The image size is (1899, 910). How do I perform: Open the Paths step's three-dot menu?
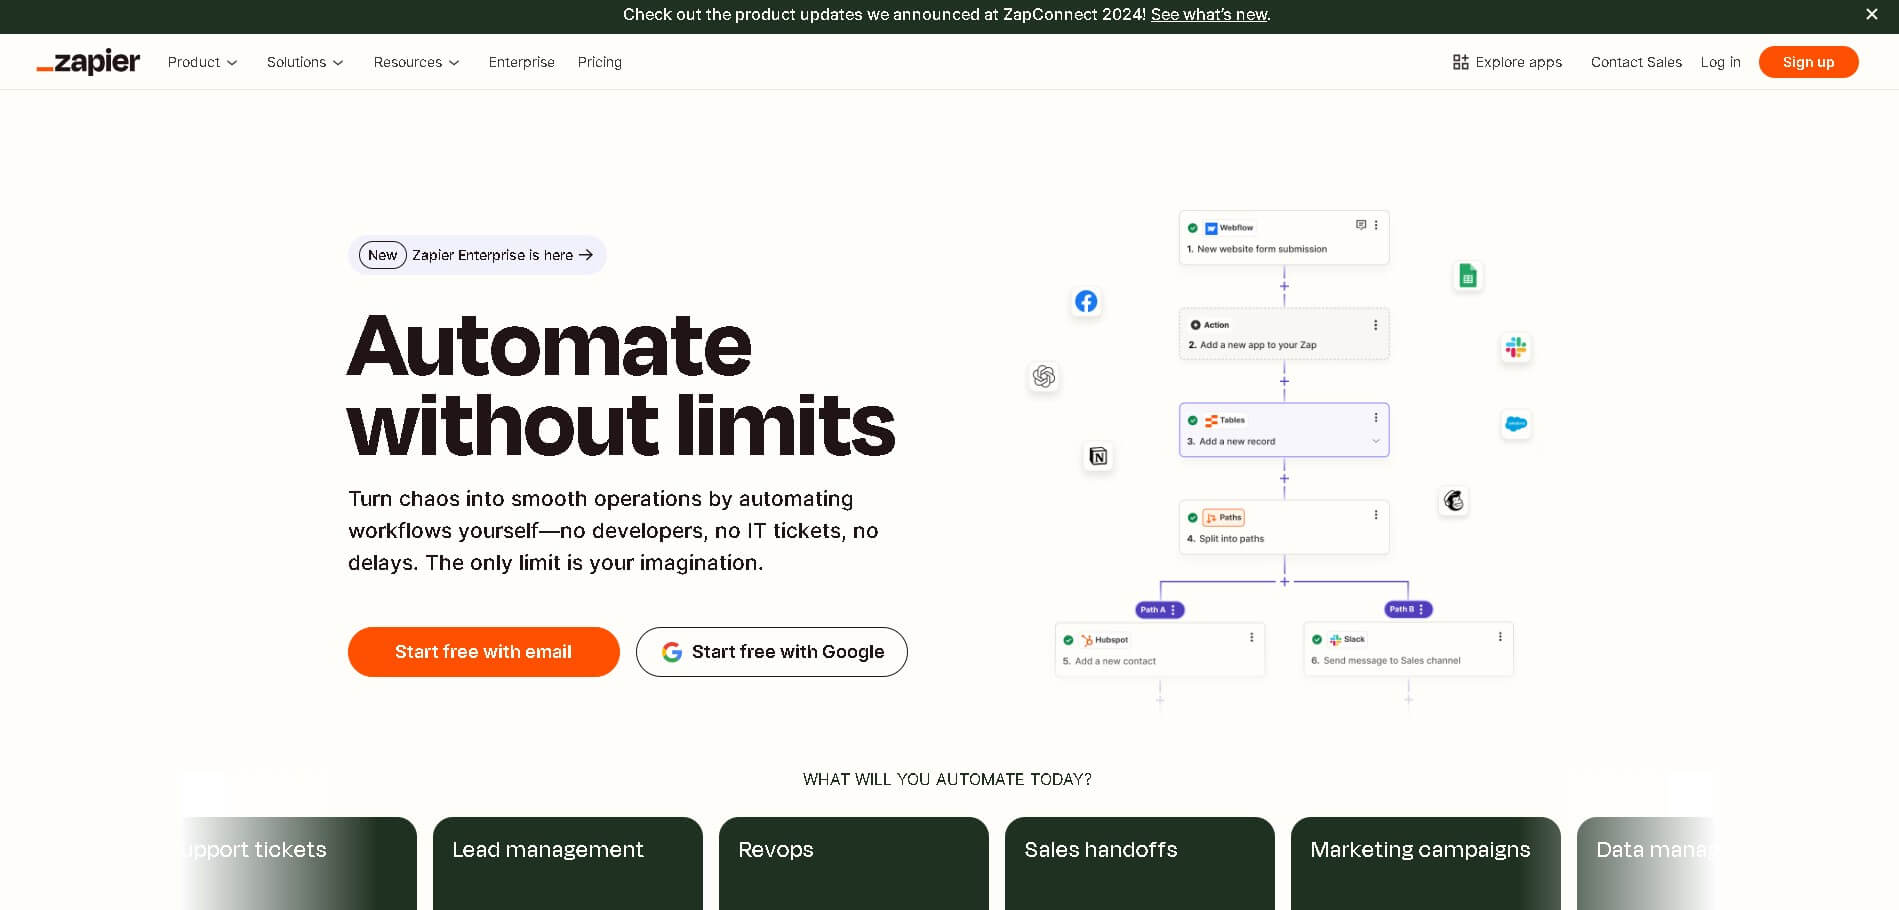tap(1376, 515)
